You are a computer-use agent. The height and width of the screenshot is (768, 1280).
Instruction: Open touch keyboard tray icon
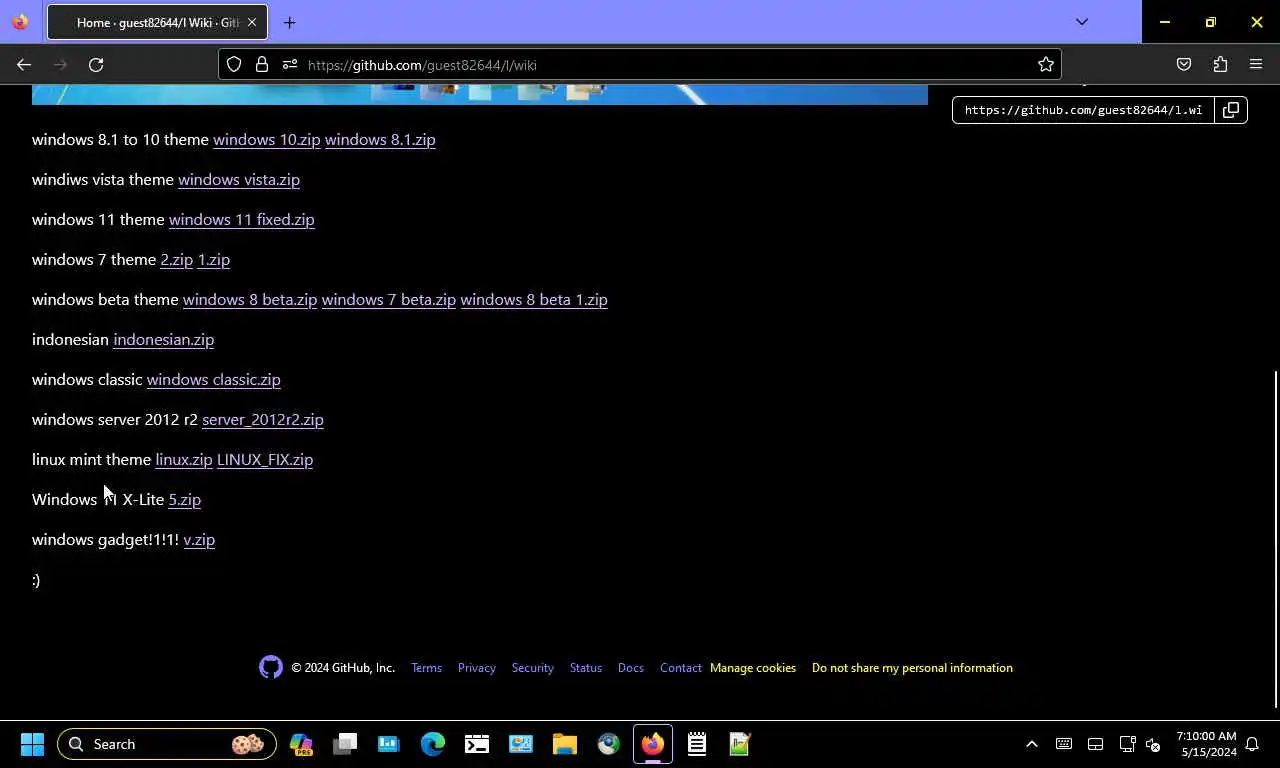pos(1064,744)
